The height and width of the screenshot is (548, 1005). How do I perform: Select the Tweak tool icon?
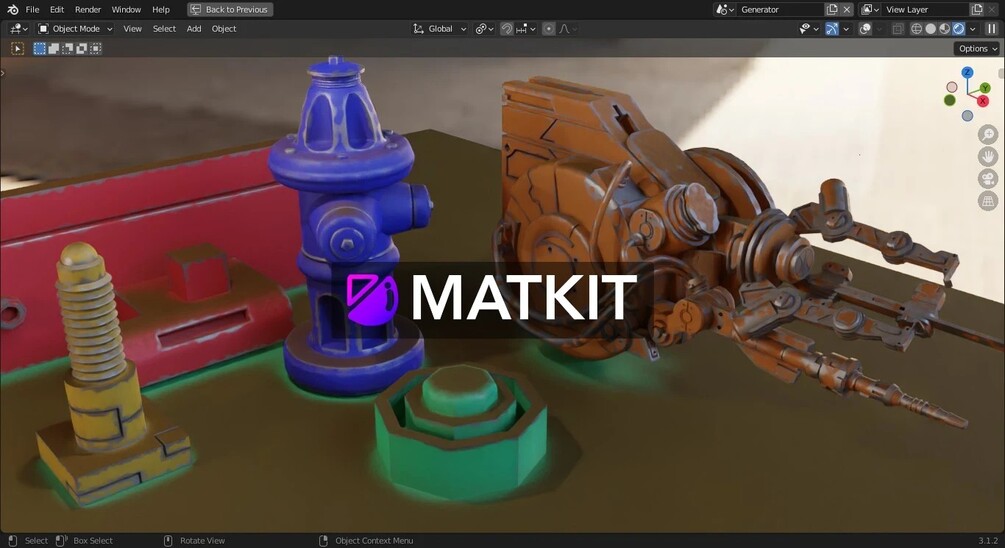(17, 49)
